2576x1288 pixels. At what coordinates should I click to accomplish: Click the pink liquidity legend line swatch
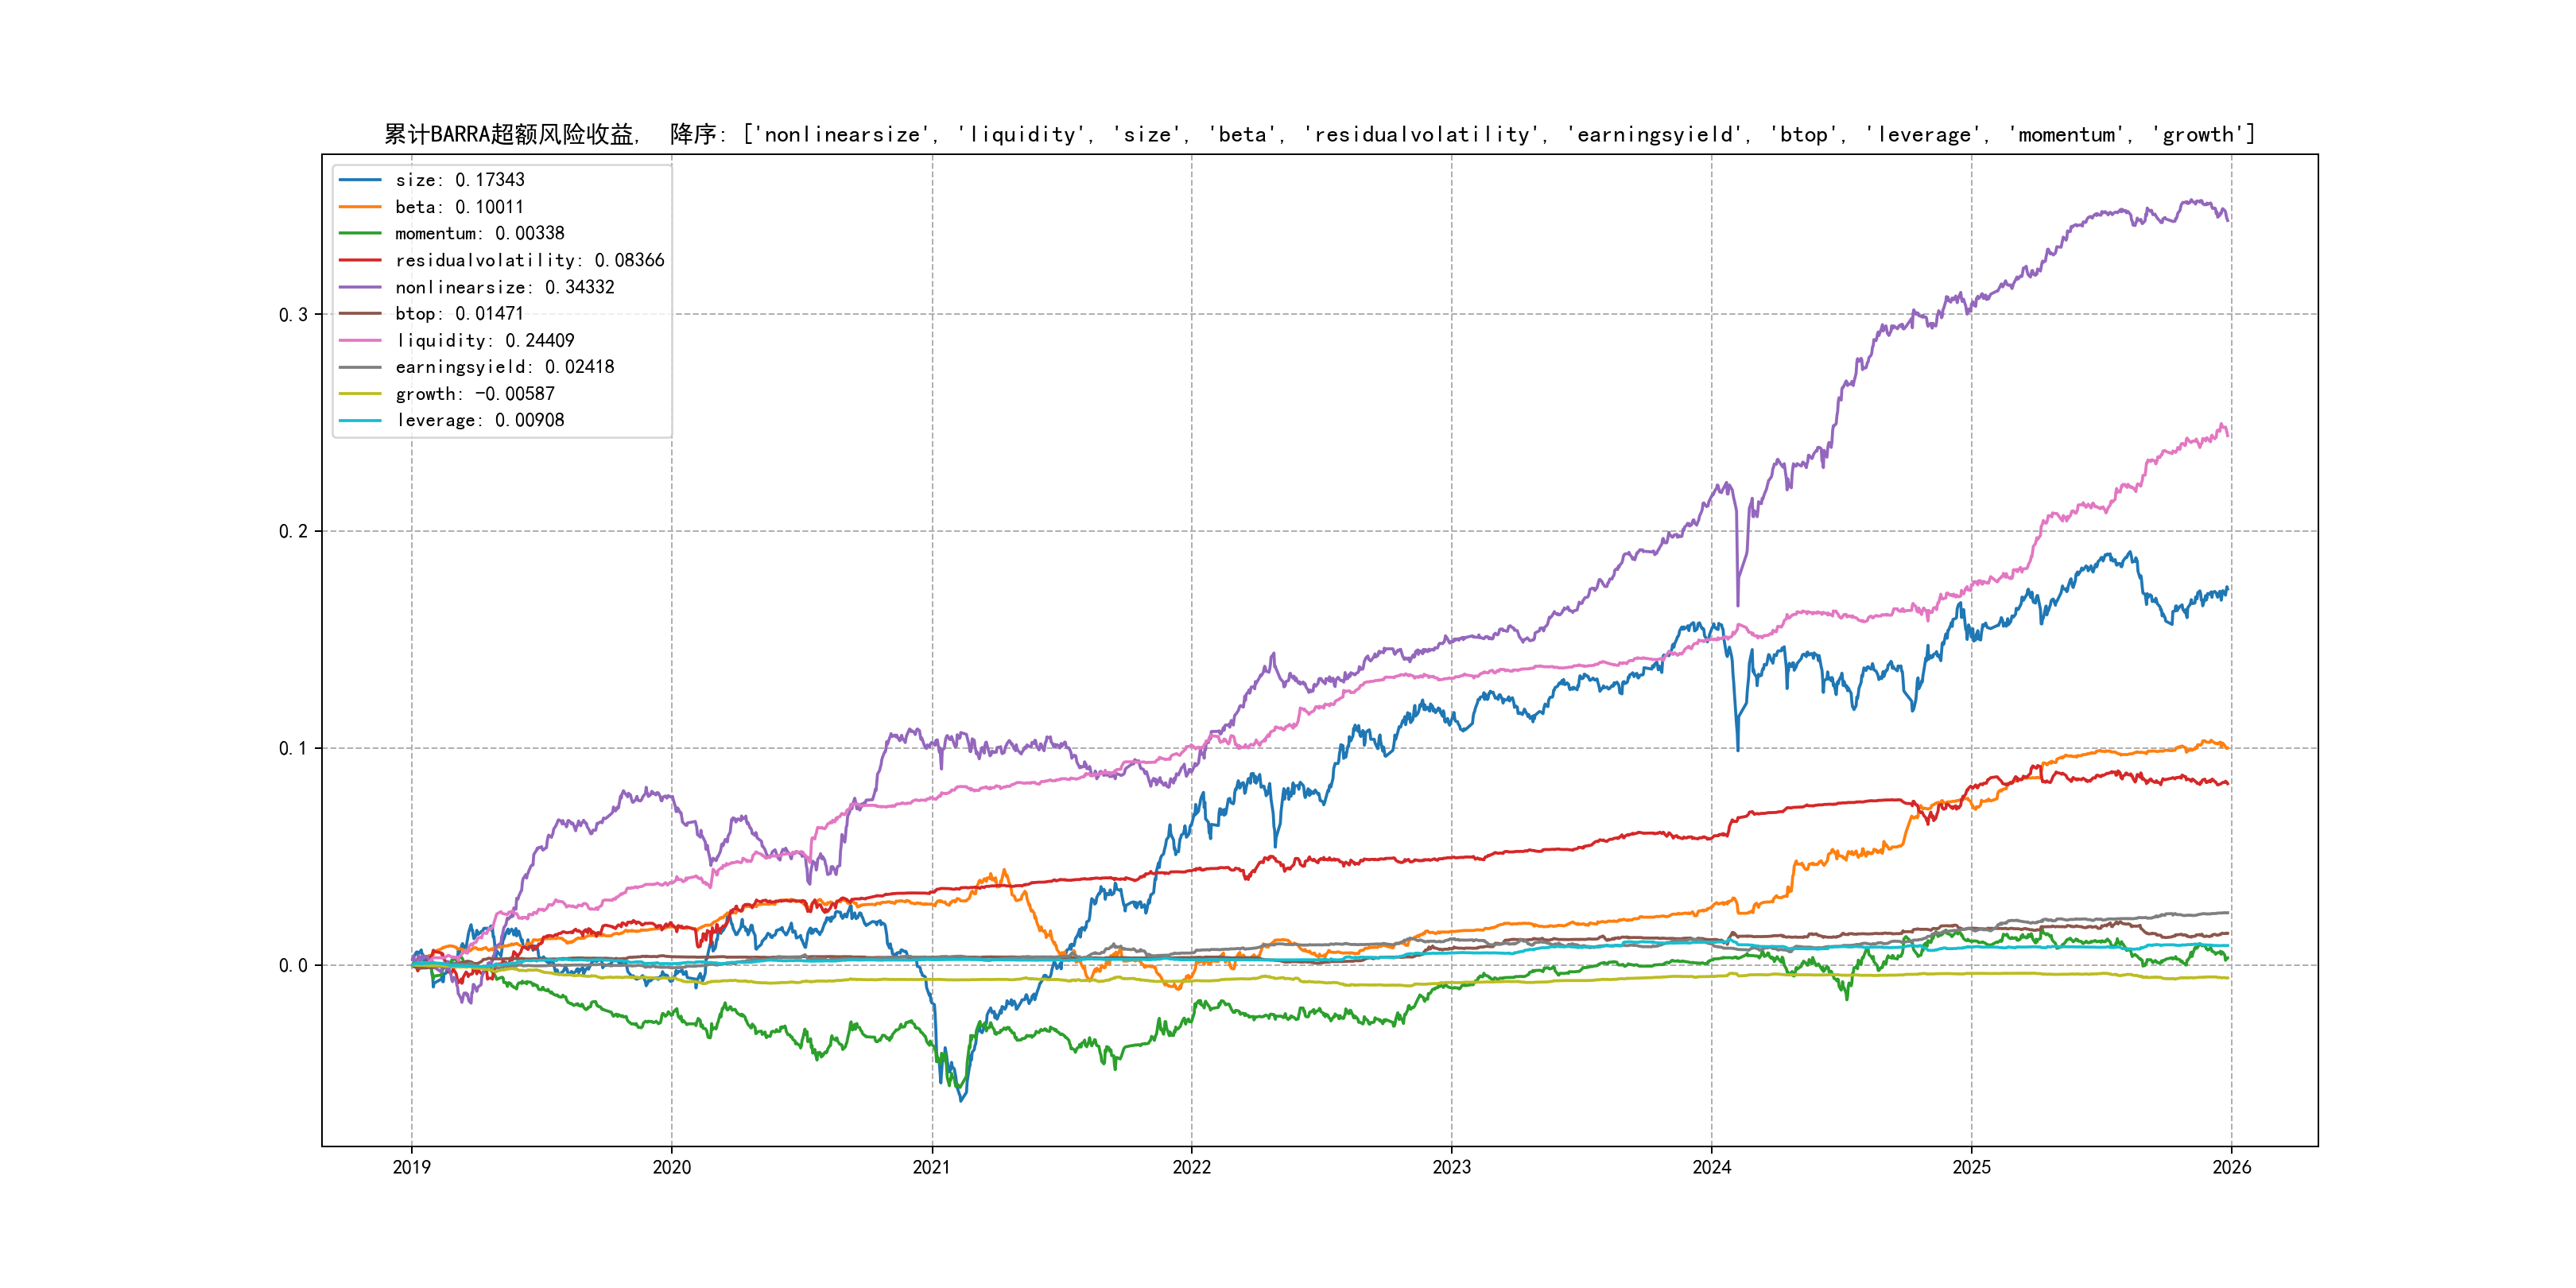[x=360, y=340]
